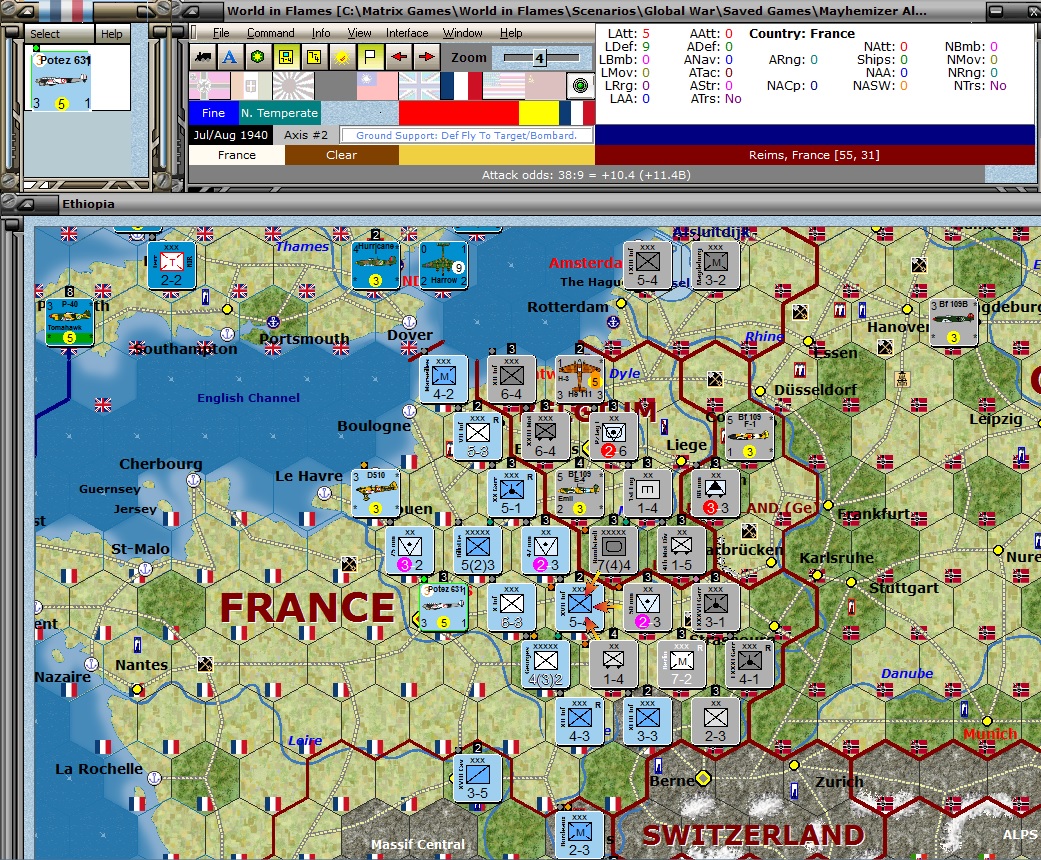Click the Potez 631 thumbnail in the unit panel

[62, 80]
